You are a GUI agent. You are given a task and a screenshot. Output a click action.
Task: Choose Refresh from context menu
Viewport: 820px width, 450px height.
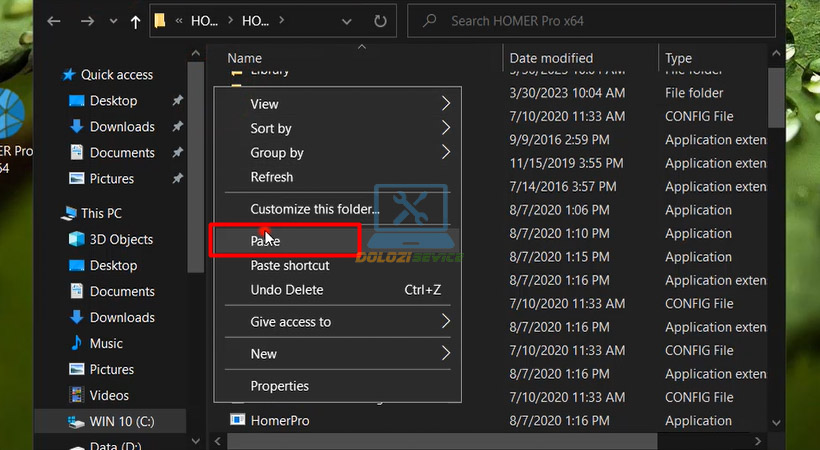tap(337, 177)
